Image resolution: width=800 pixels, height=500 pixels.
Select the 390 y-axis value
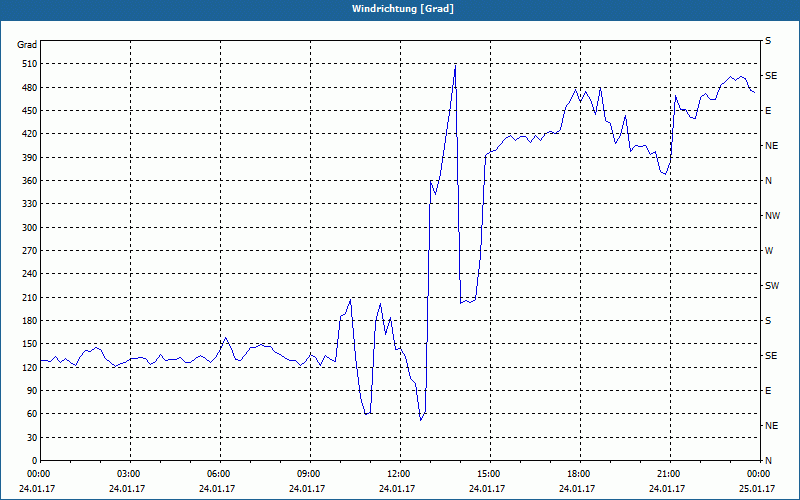click(x=30, y=157)
